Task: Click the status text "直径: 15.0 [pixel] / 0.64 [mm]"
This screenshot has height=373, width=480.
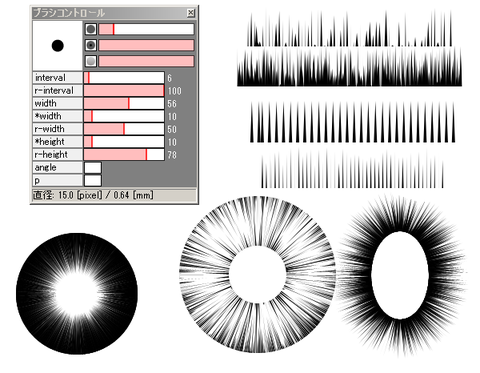Action: coord(93,195)
